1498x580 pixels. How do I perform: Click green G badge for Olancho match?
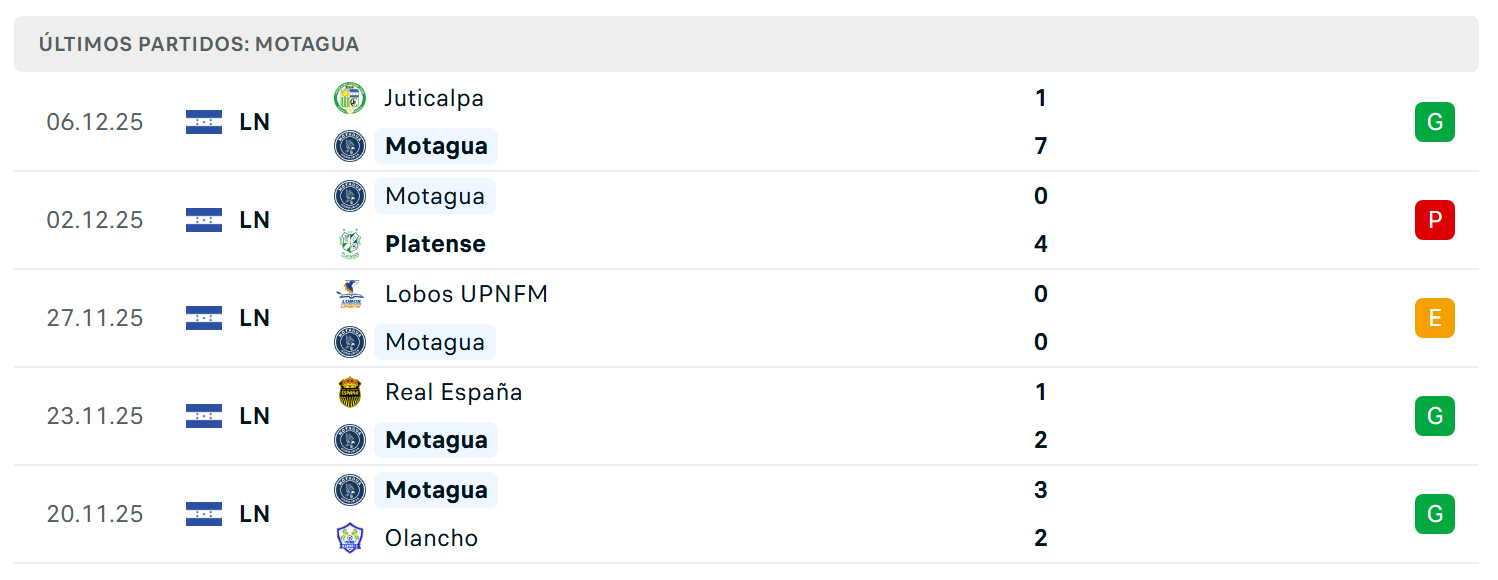coord(1435,514)
